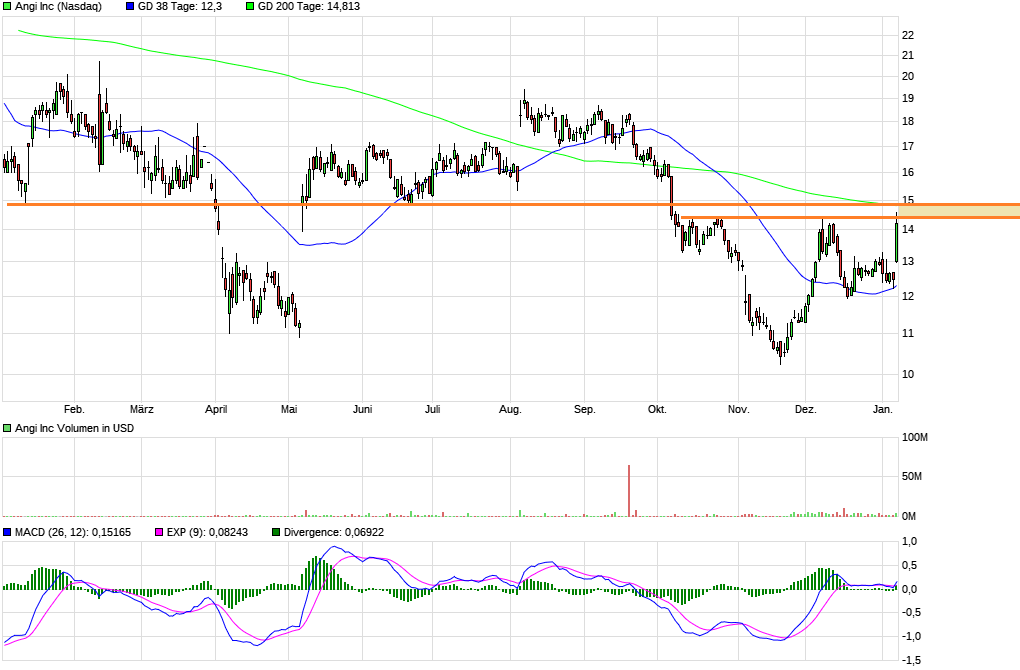Screen dimensions: 1020x670
Task: Click the Divergence: 0,06922 value text
Action: point(333,532)
